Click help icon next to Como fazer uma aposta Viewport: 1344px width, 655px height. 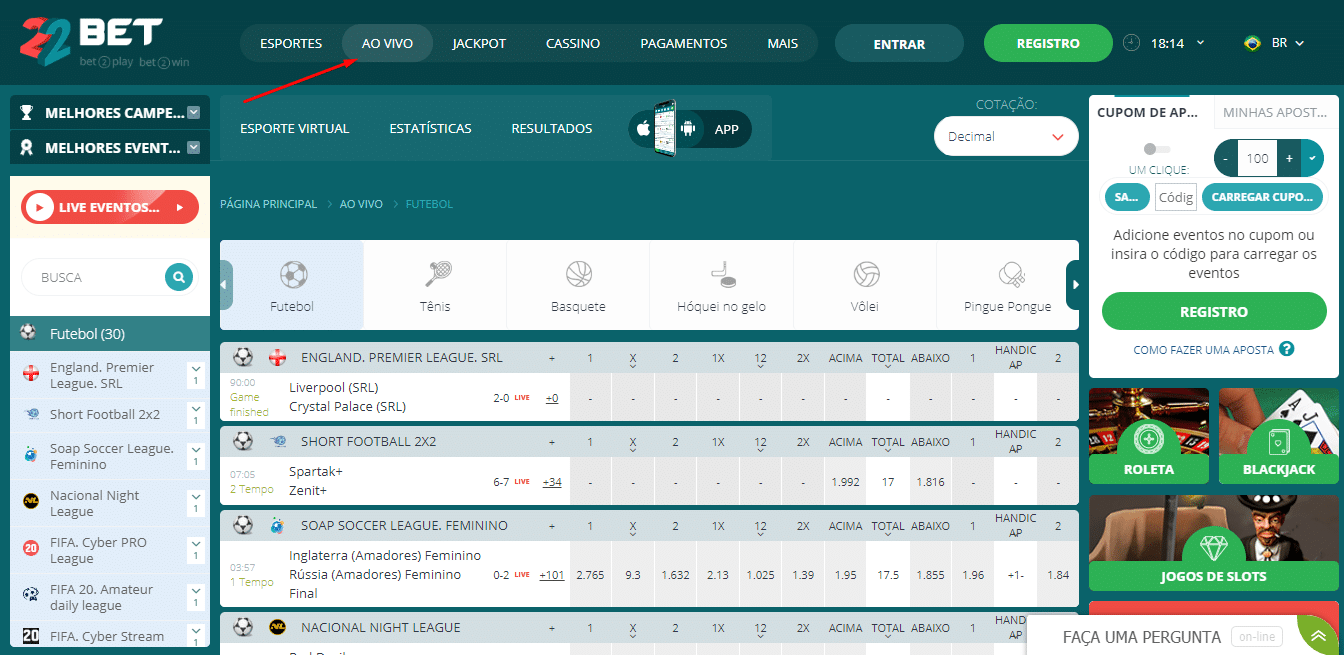click(x=1287, y=349)
